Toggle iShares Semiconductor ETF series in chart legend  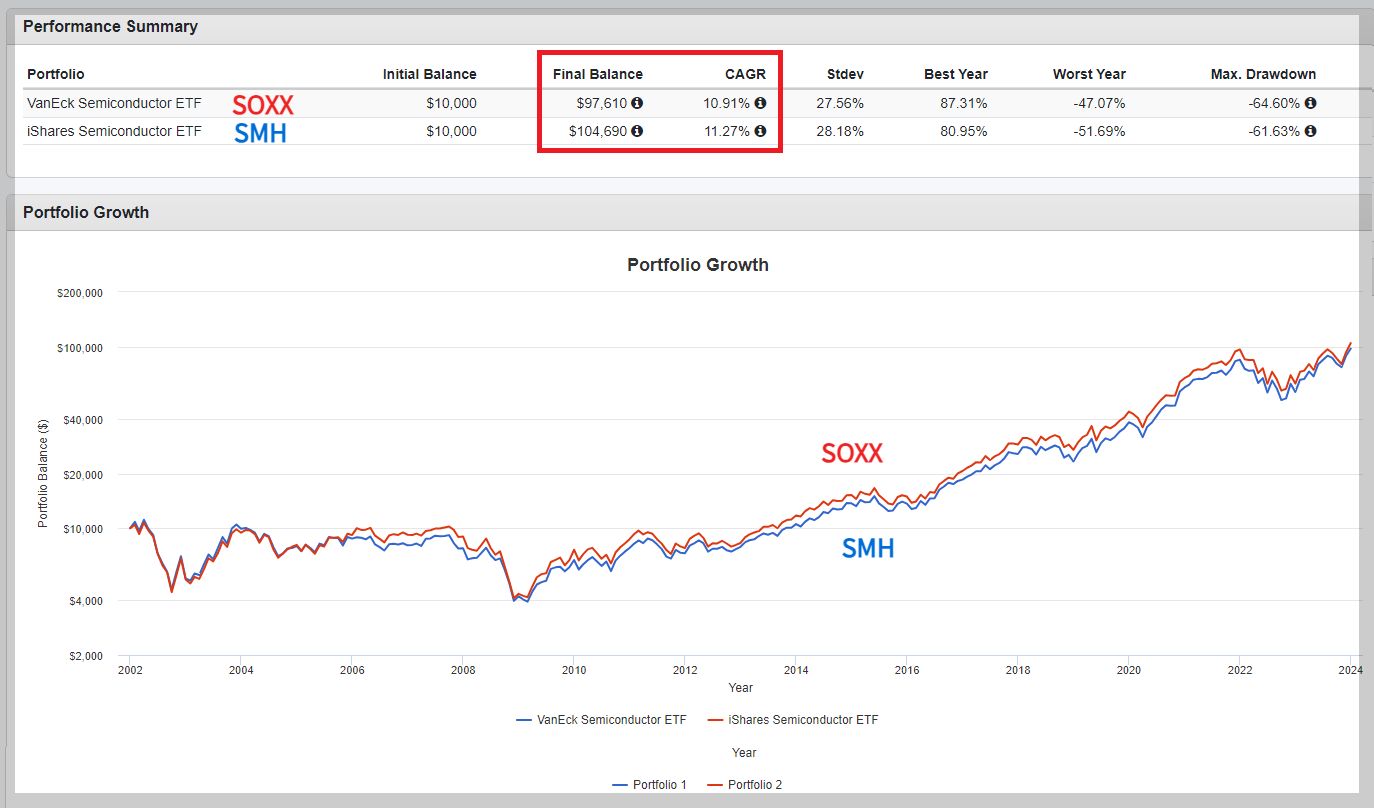click(792, 720)
